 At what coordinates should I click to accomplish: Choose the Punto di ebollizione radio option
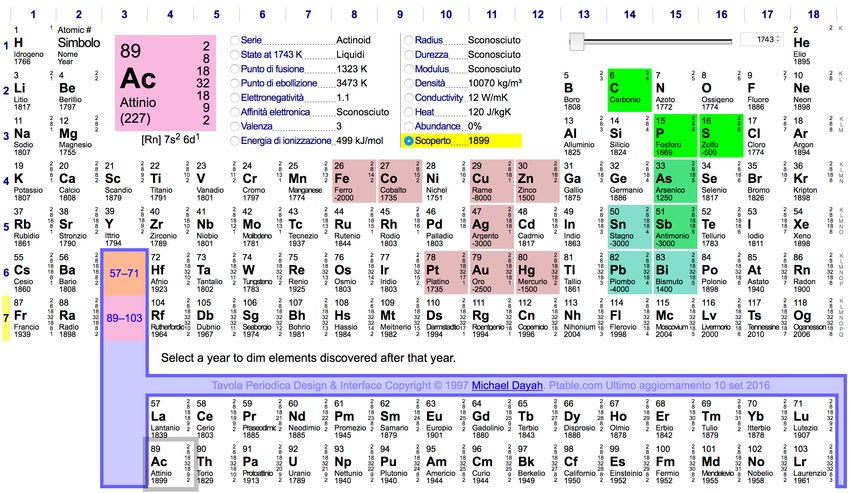(235, 84)
